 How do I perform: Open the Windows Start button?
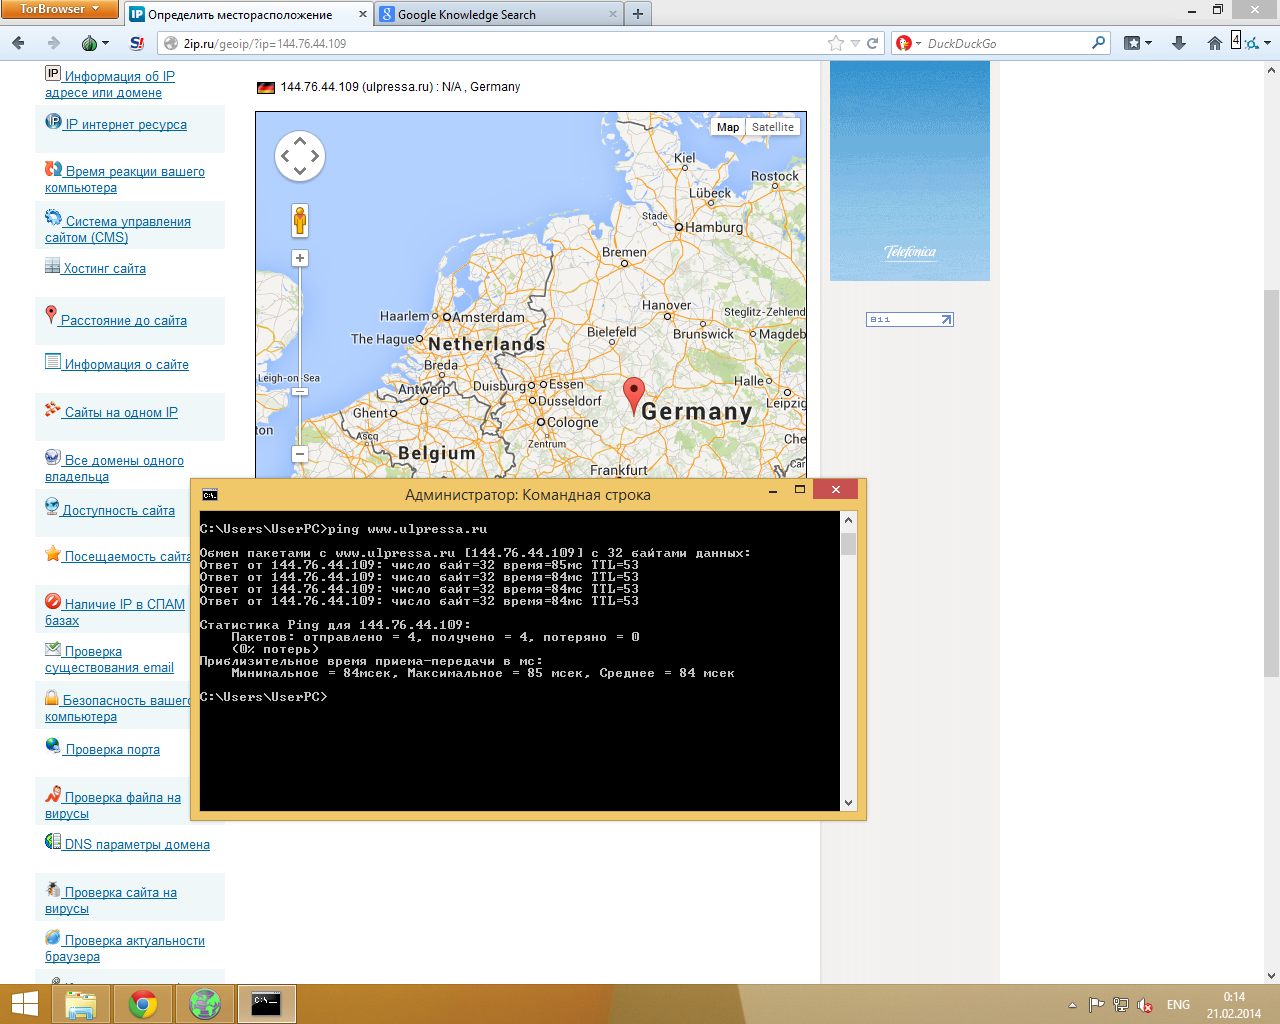[24, 1004]
